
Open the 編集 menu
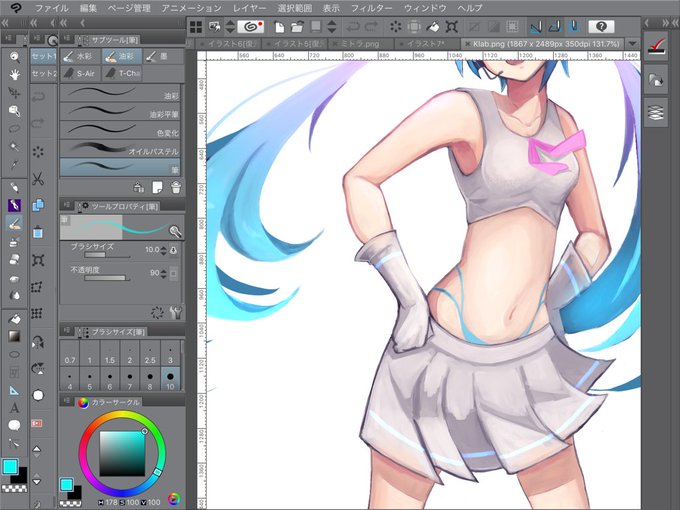pos(88,8)
